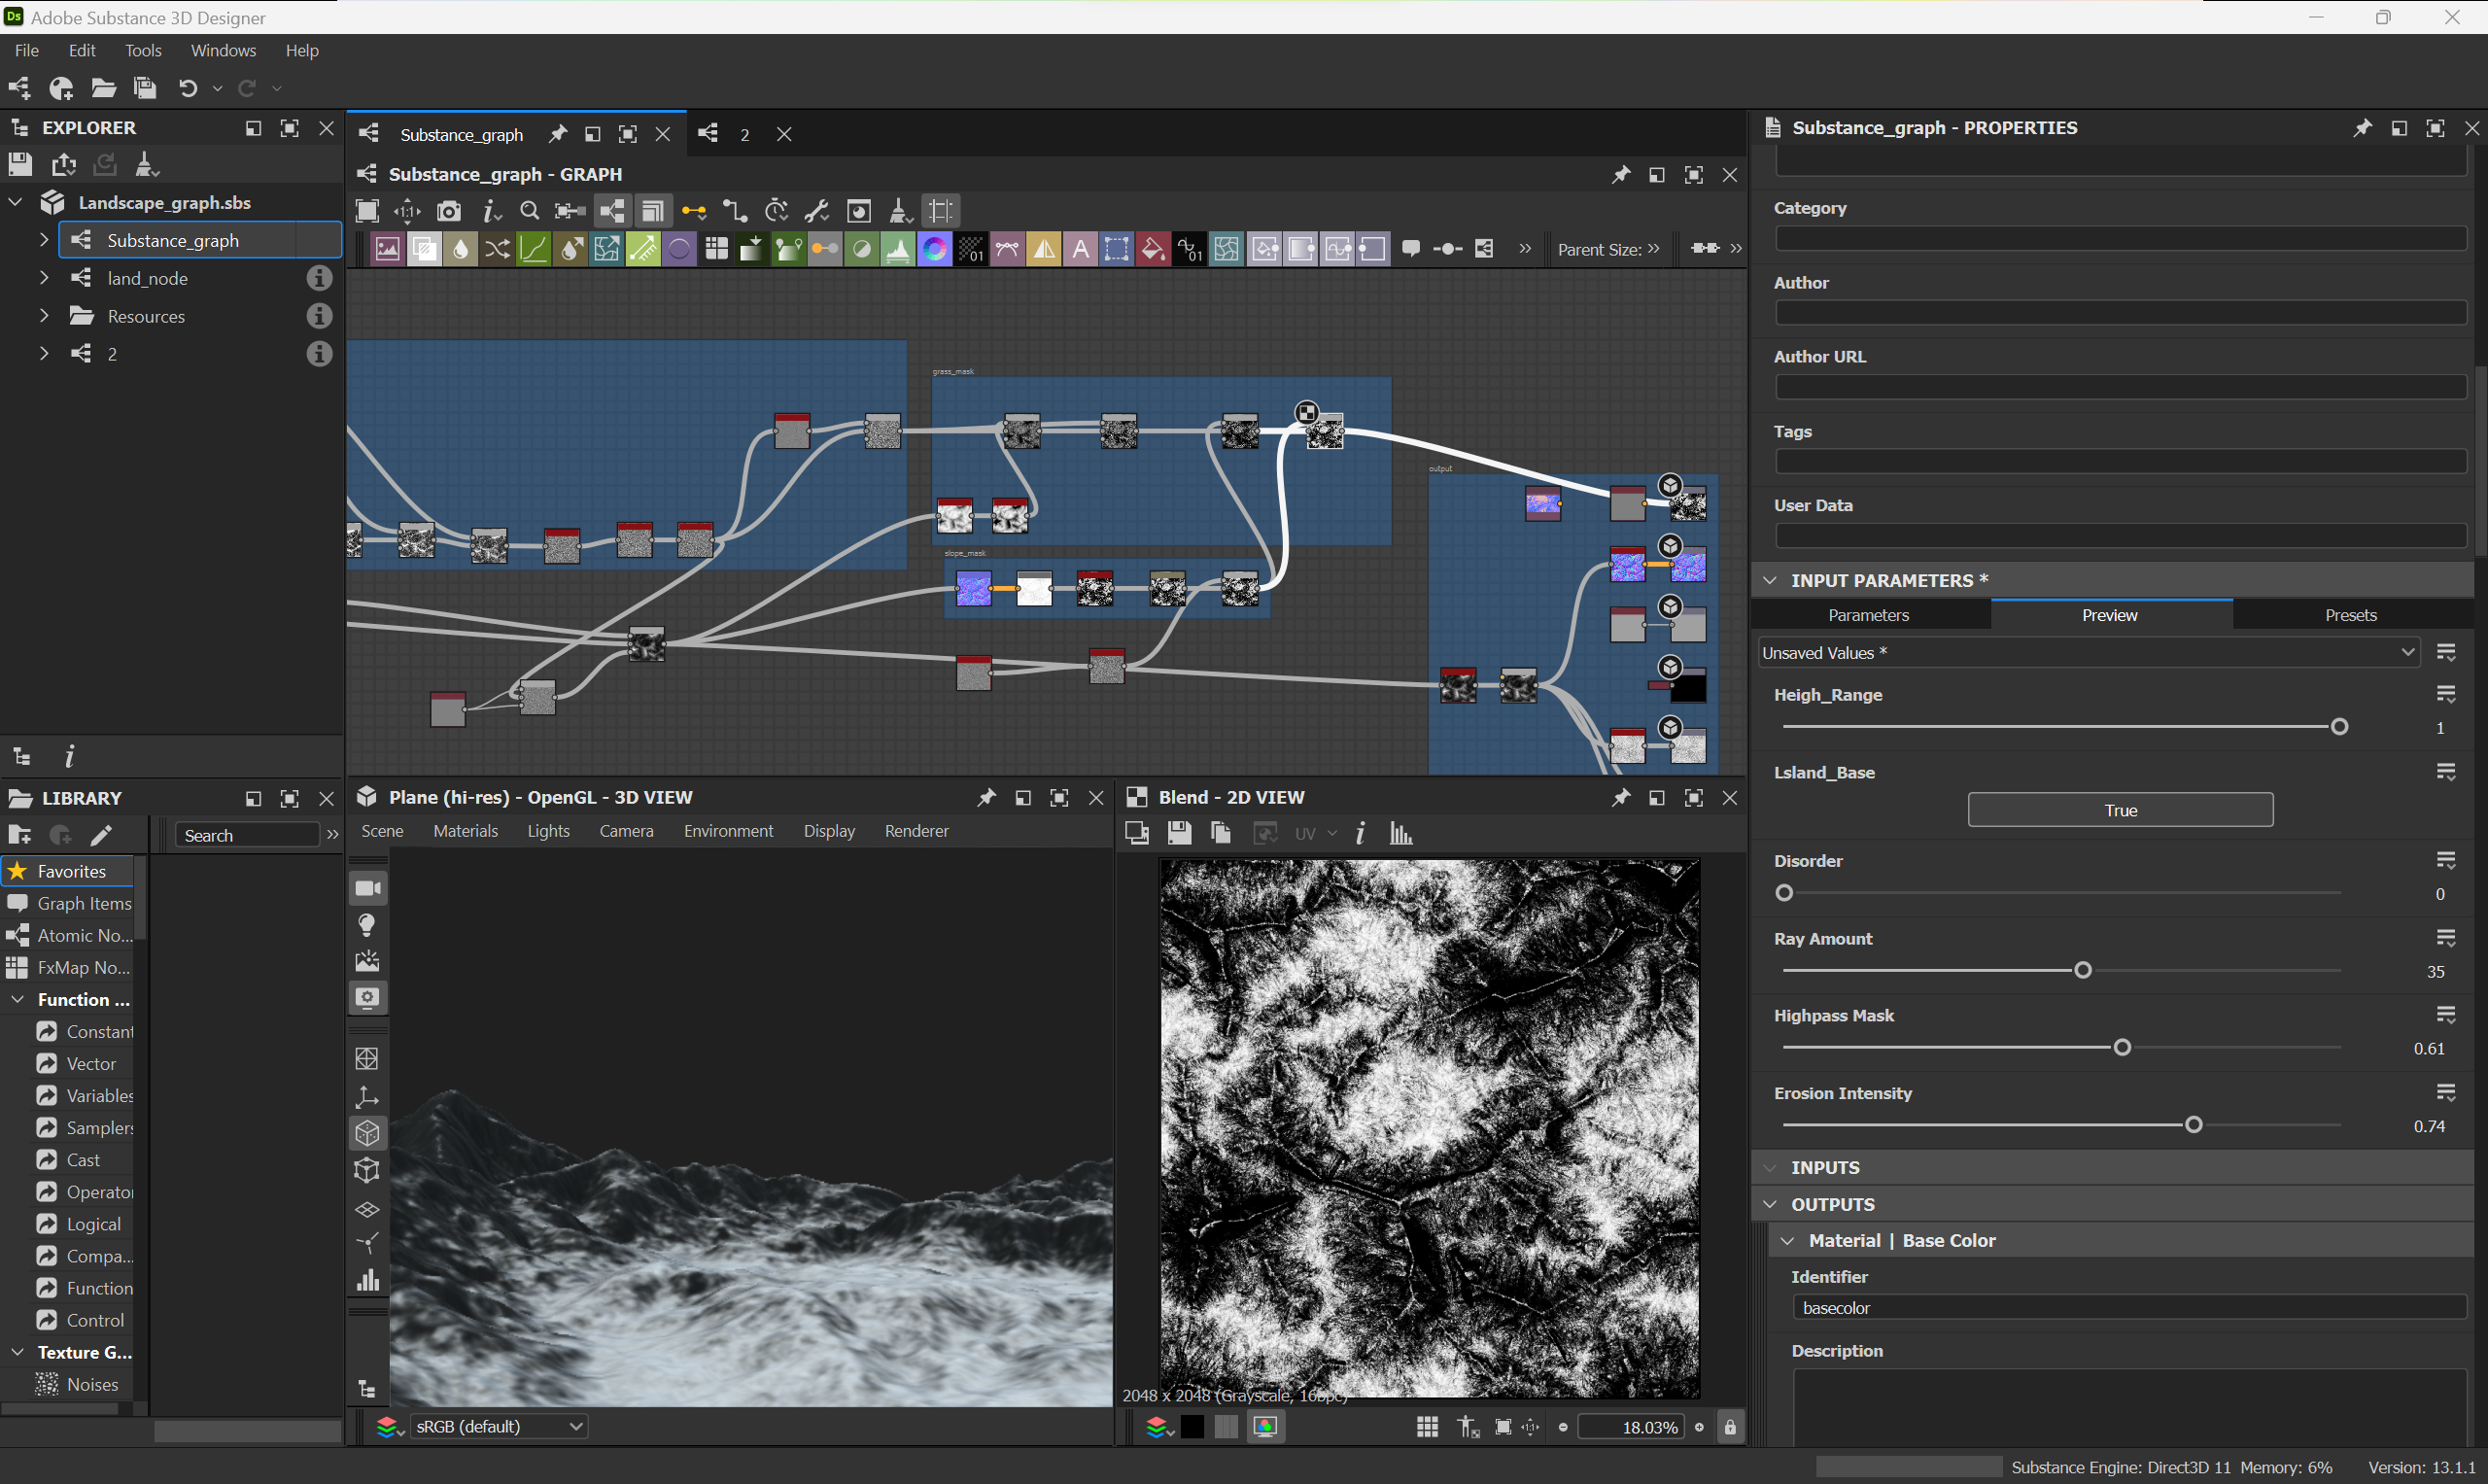Viewport: 2488px width, 1484px height.
Task: Adjust the Ray Amount slider handle
Action: 2083,970
